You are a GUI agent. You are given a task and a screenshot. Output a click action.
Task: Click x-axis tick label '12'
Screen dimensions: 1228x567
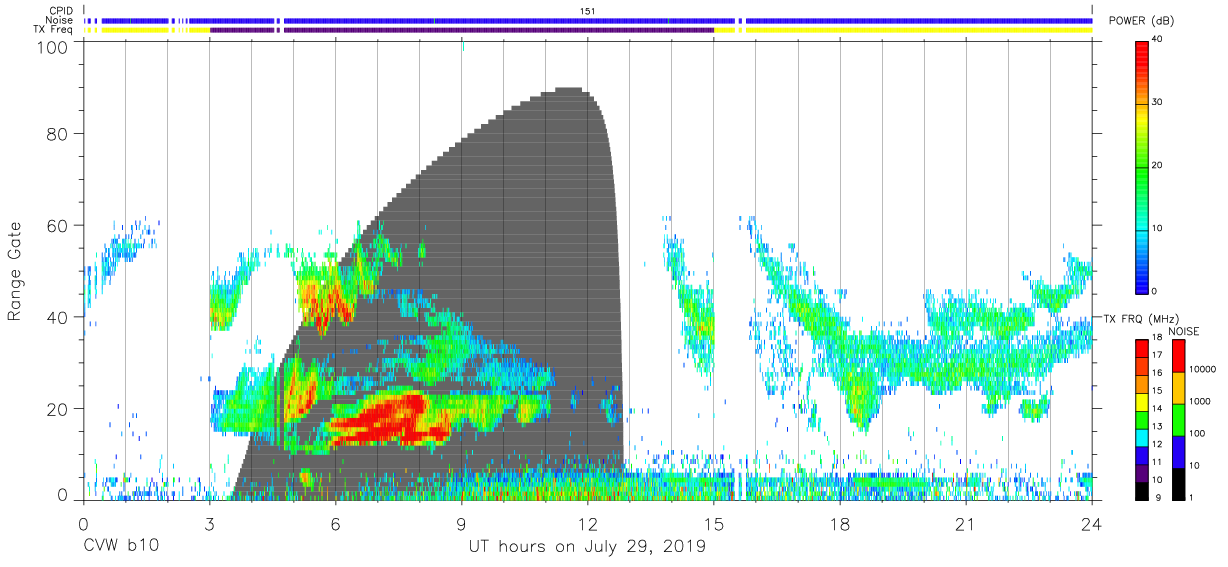coord(588,525)
